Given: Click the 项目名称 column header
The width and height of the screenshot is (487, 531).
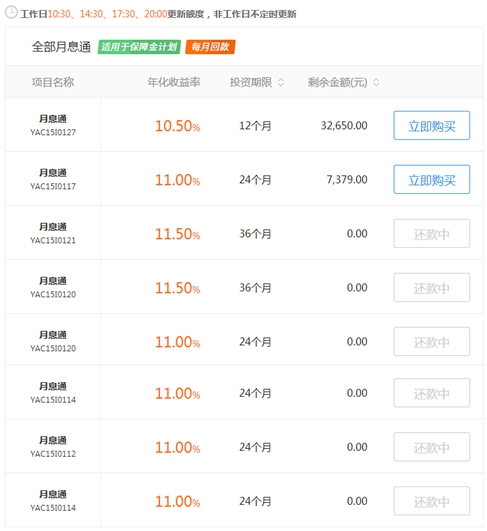Looking at the screenshot, I should [x=53, y=82].
